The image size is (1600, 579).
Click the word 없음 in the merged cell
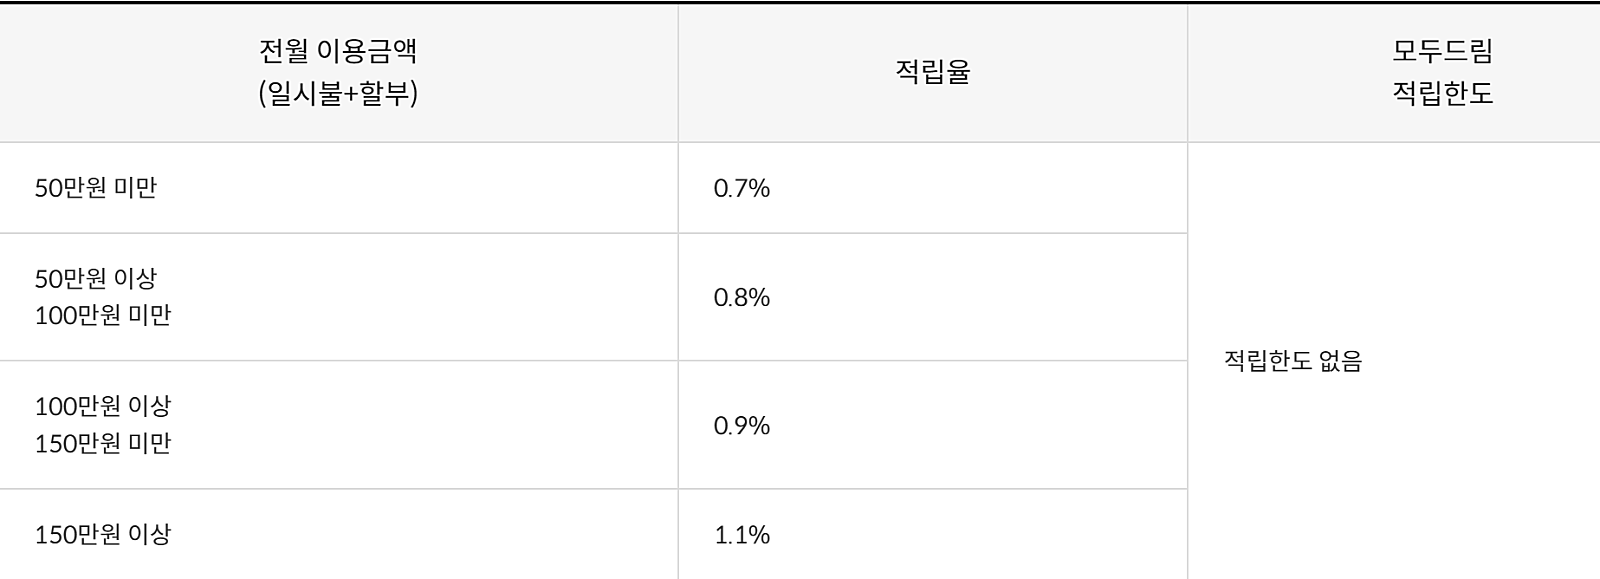point(1340,361)
